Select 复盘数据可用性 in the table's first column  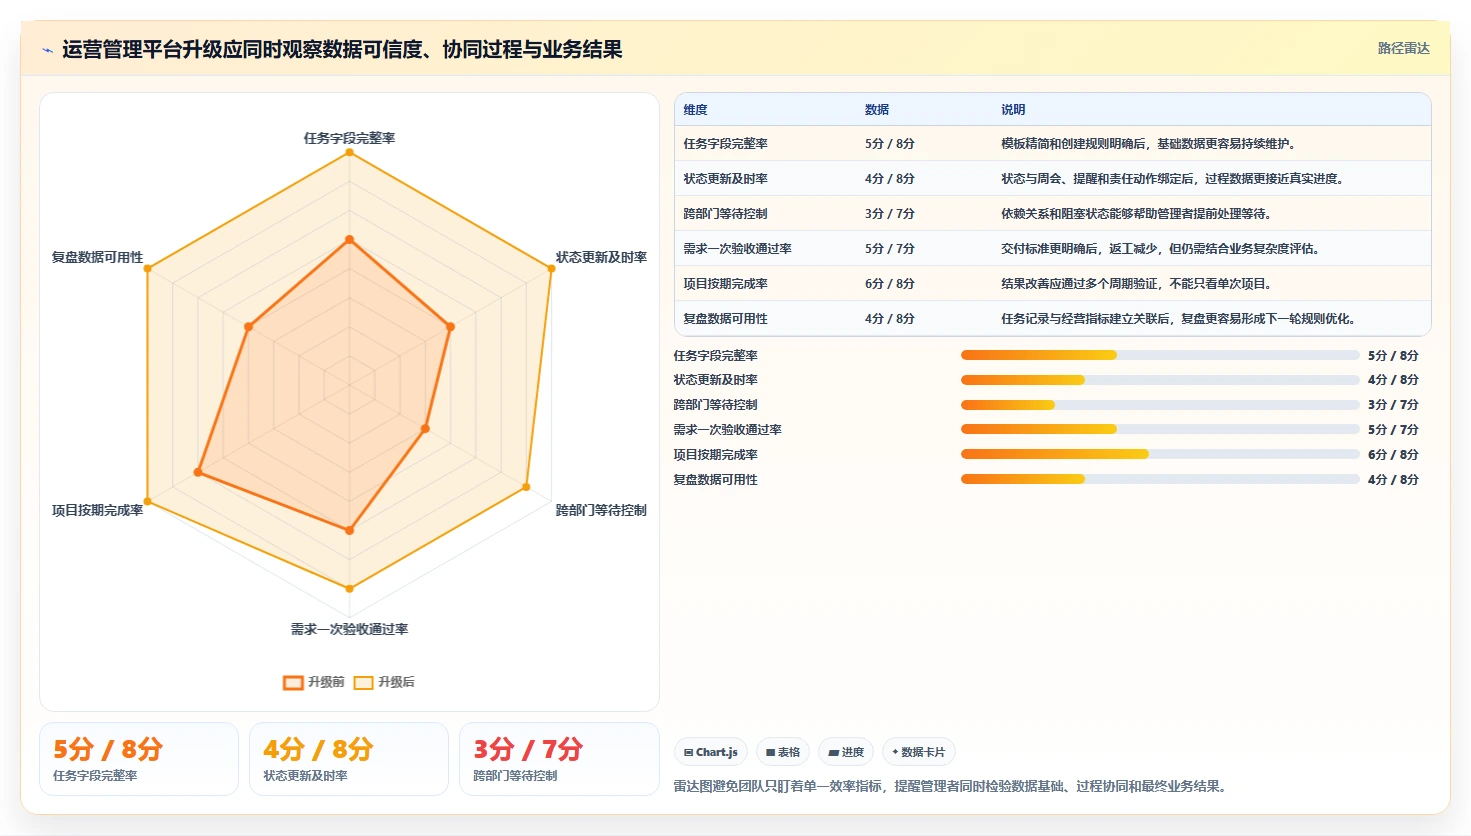726,319
